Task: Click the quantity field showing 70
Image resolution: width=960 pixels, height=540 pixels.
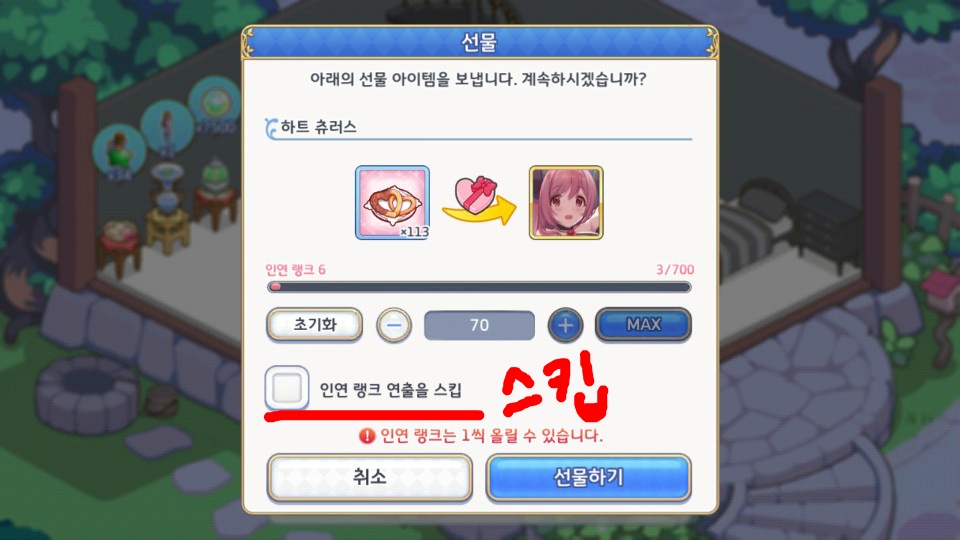Action: pyautogui.click(x=479, y=325)
